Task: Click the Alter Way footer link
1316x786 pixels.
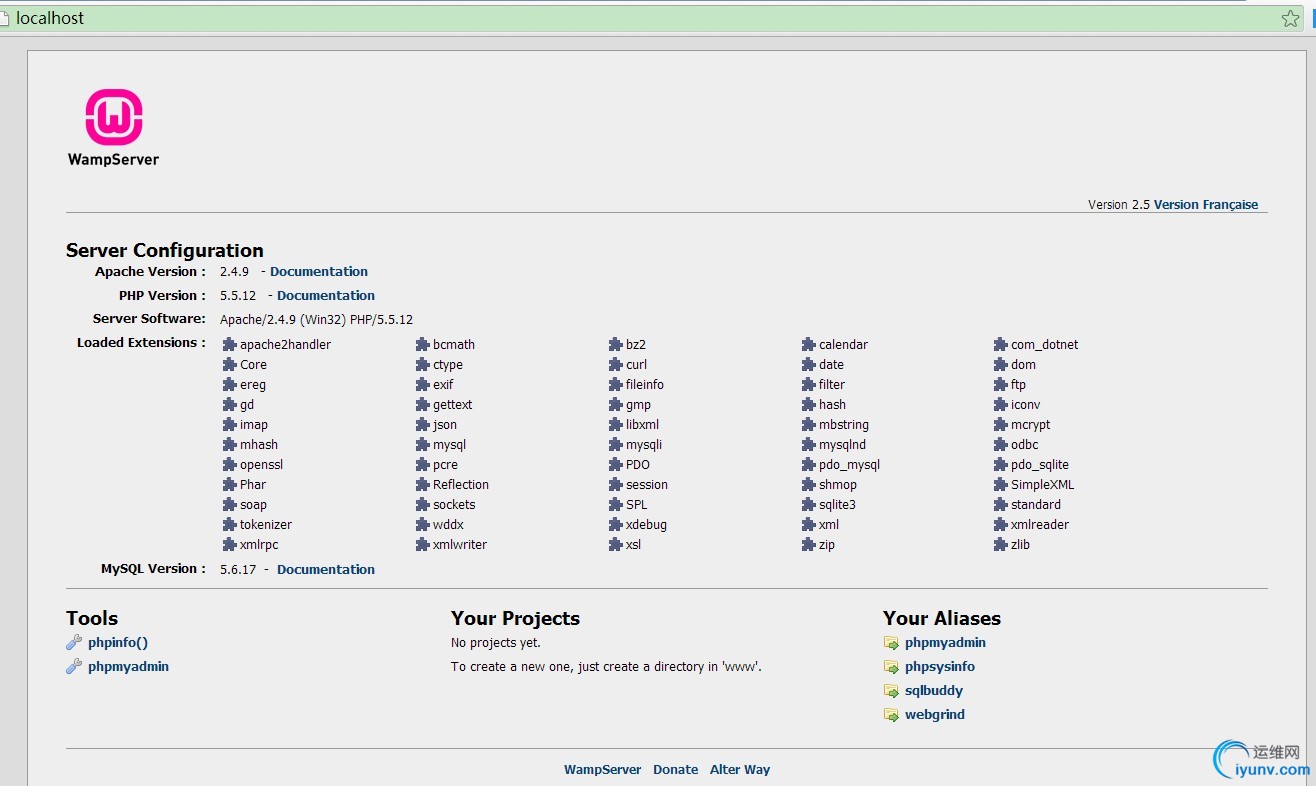Action: pyautogui.click(x=740, y=770)
